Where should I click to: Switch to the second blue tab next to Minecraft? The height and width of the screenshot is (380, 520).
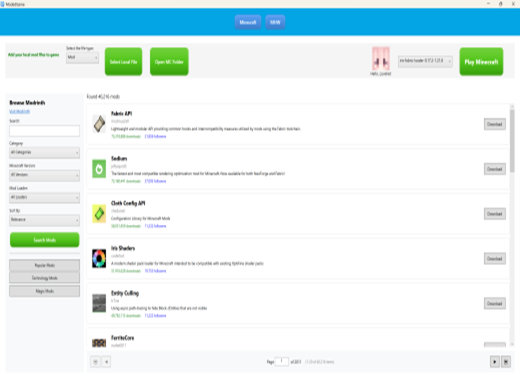(275, 22)
